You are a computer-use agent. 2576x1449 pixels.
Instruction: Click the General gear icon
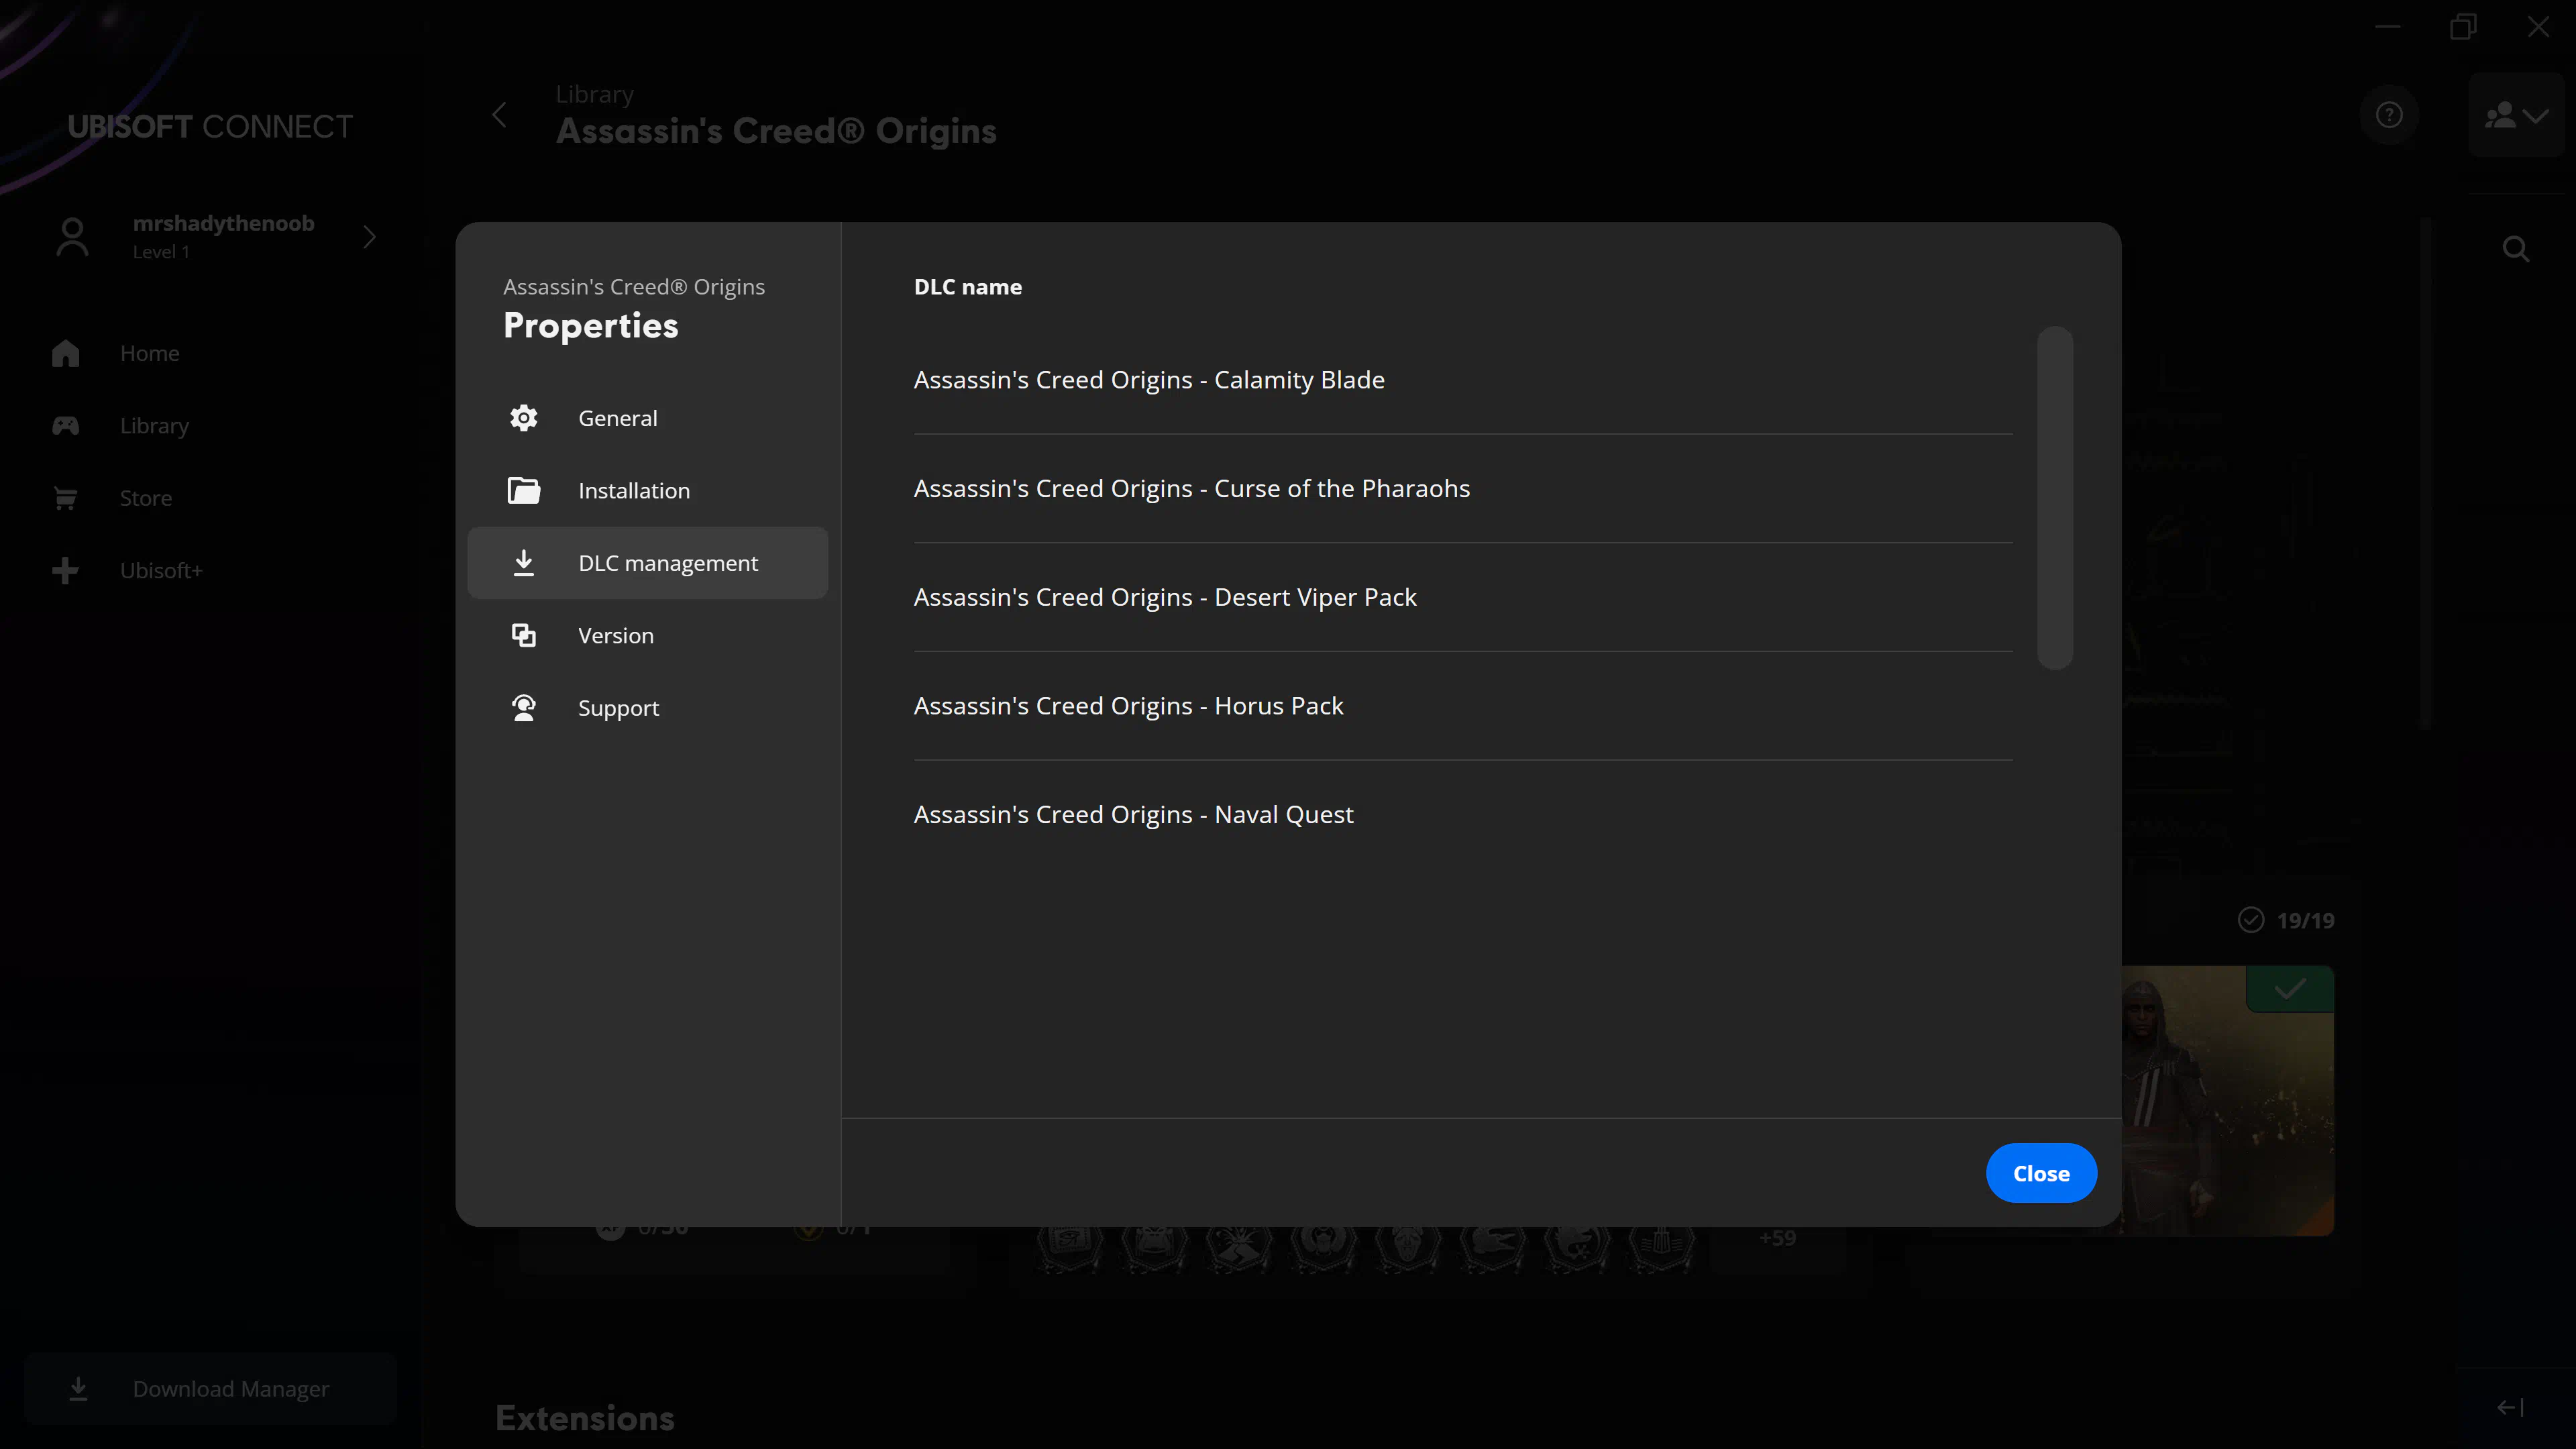pos(523,418)
